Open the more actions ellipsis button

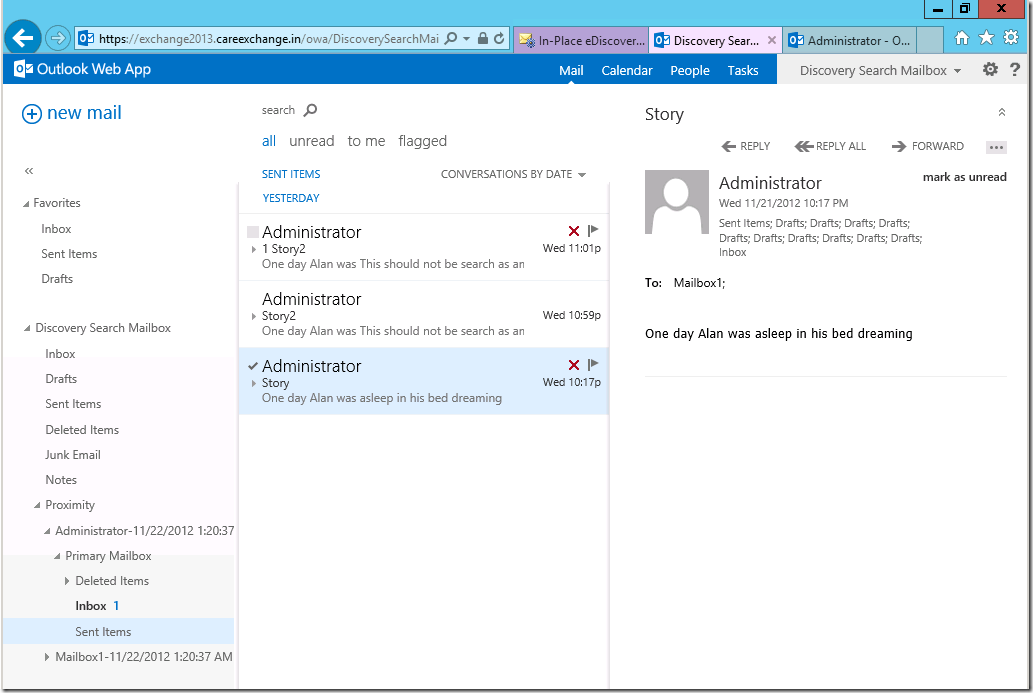tap(996, 147)
